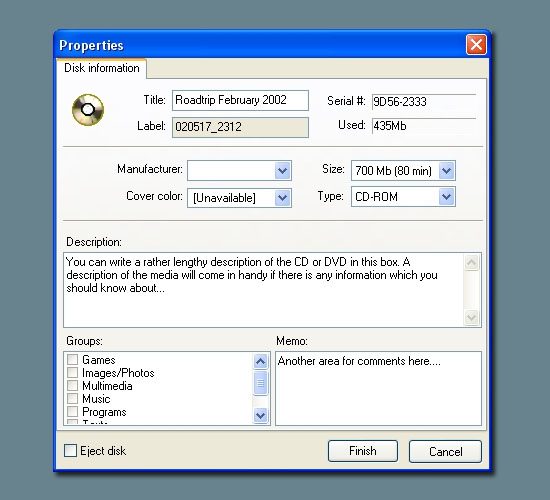Click the CD disc icon
Image resolution: width=550 pixels, height=500 pixels.
click(88, 109)
